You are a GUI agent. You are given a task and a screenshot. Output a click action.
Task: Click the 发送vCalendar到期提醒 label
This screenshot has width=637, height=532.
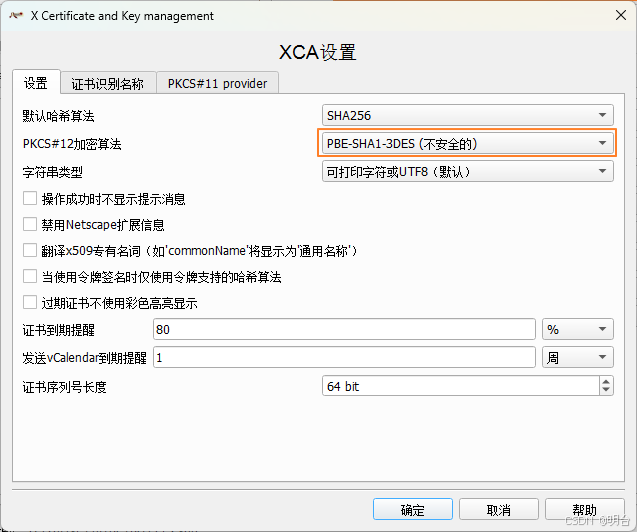[x=84, y=358]
